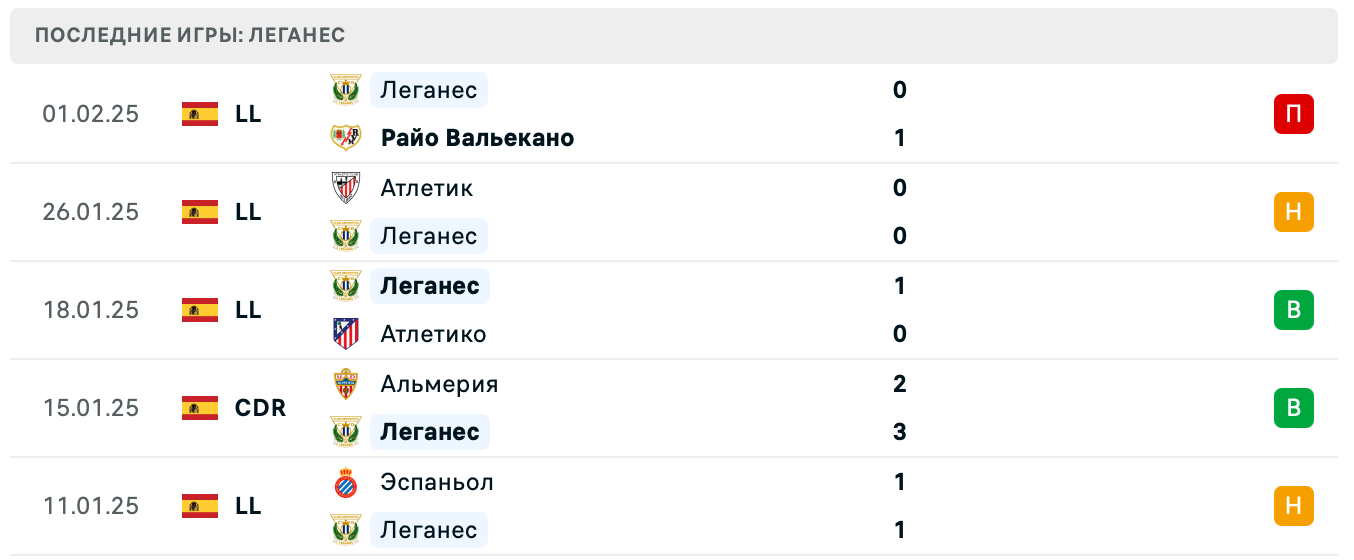The width and height of the screenshot is (1354, 560).
Task: Click the Rayo Vallecano club crest
Action: tap(346, 138)
